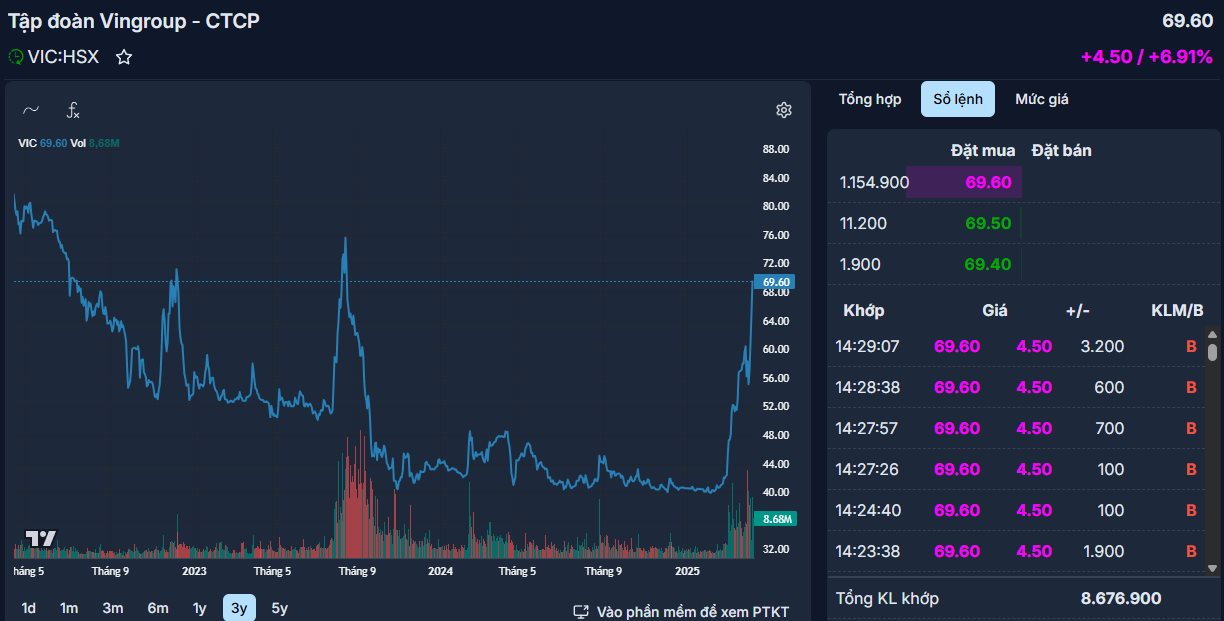This screenshot has height=621, width=1224.
Task: Click the VIC 69.60 Vol legend on chart
Action: pyautogui.click(x=68, y=143)
